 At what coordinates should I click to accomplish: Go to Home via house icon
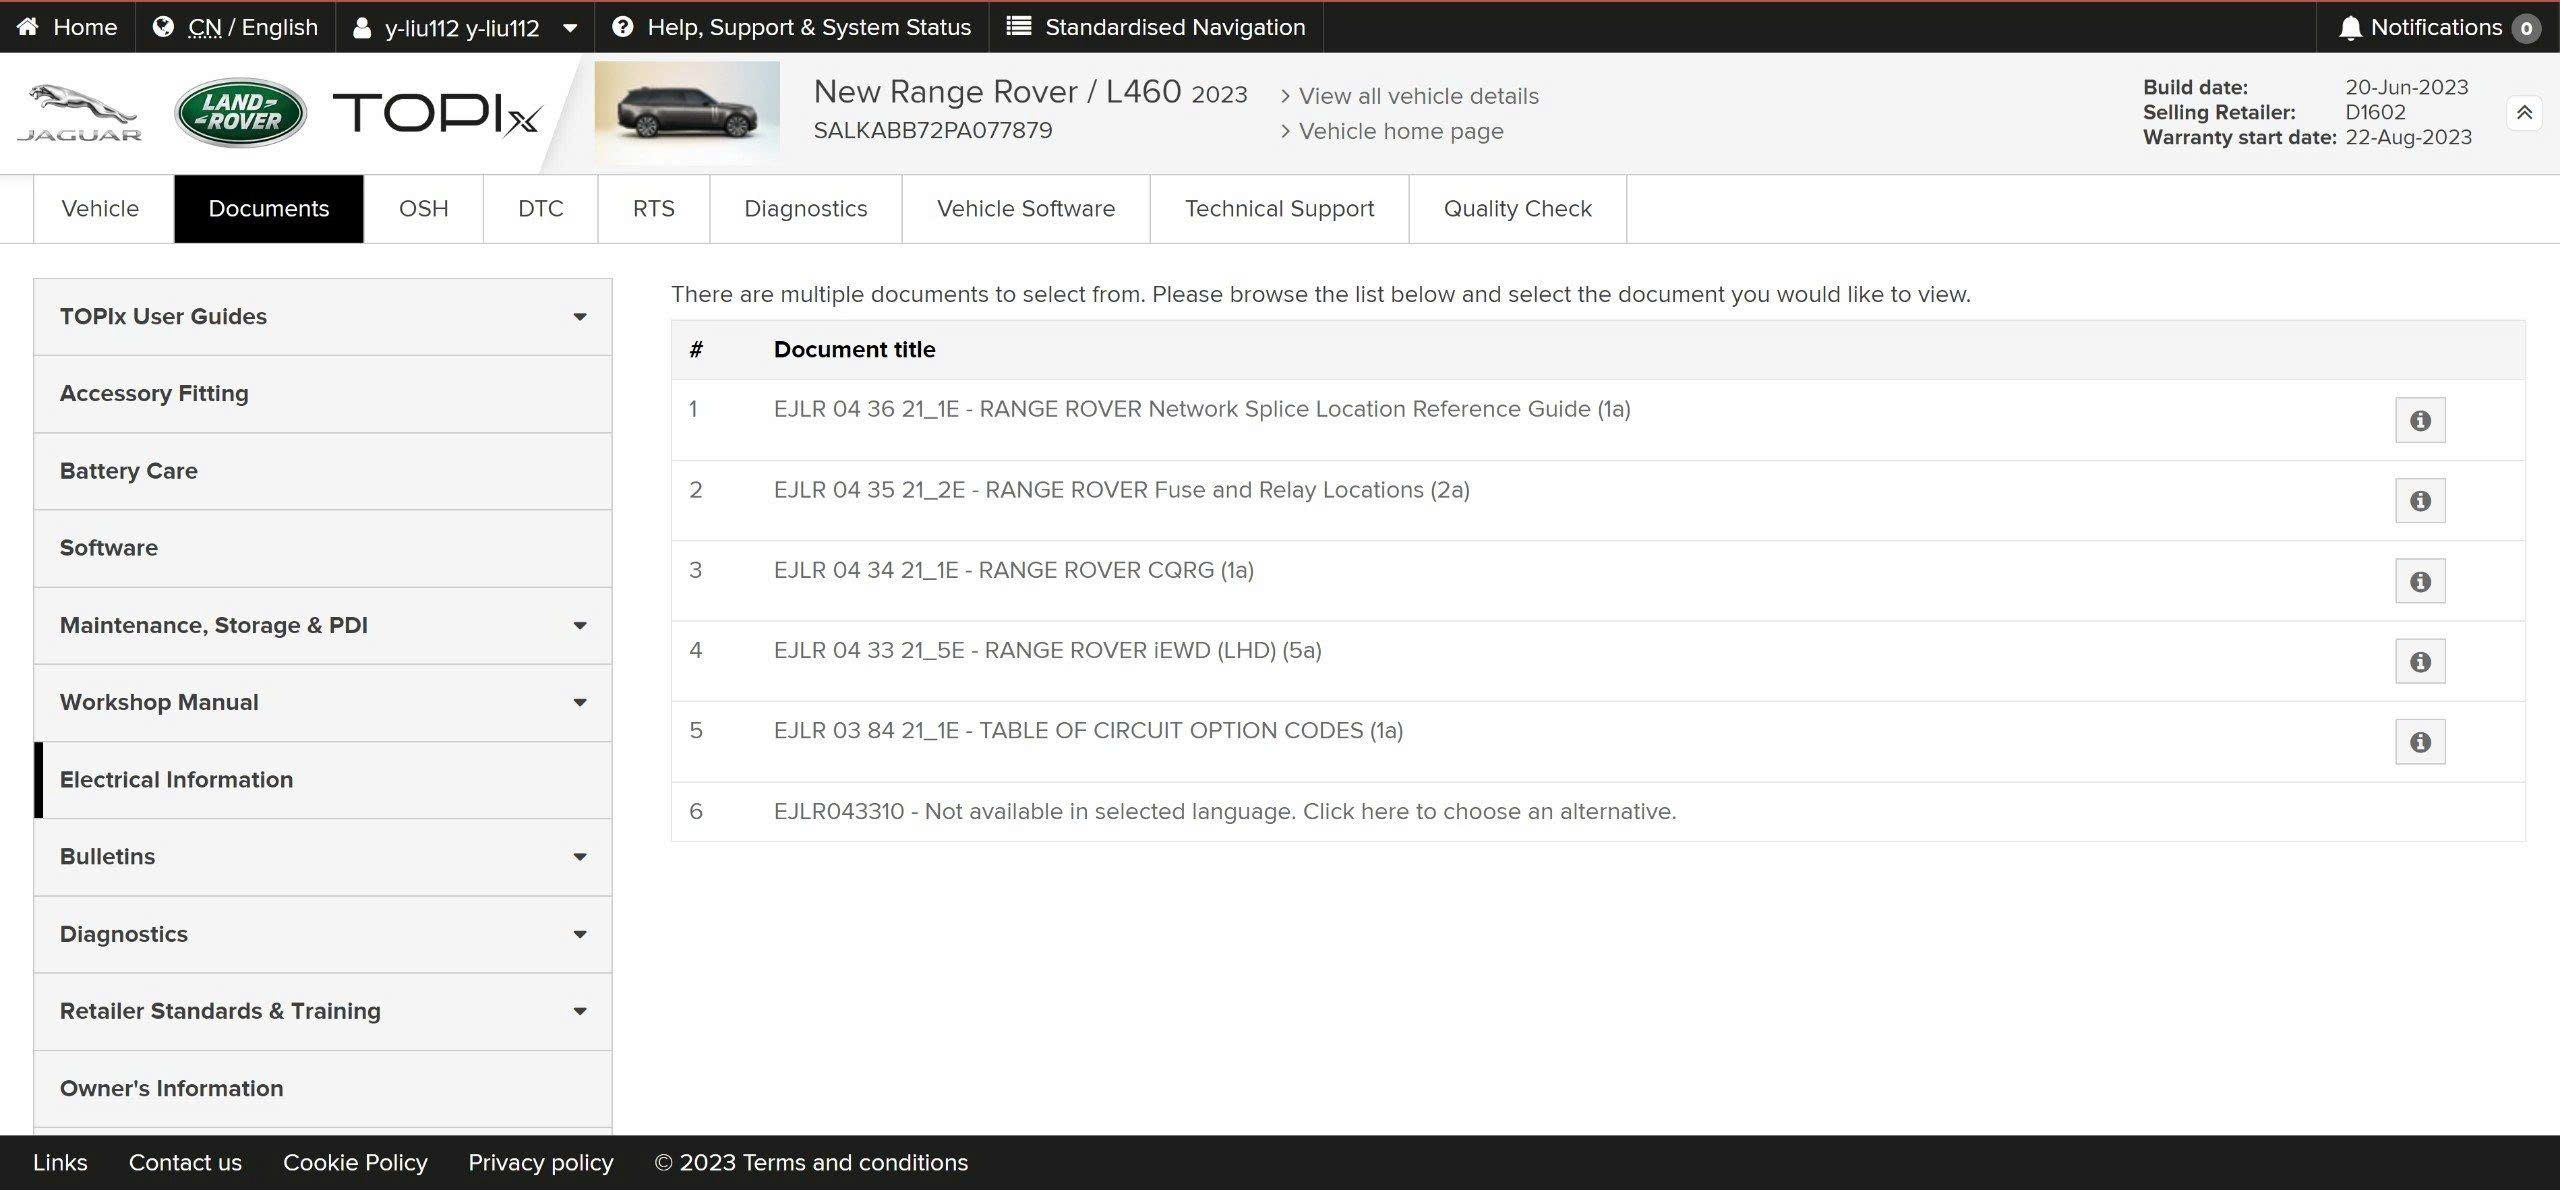[28, 27]
